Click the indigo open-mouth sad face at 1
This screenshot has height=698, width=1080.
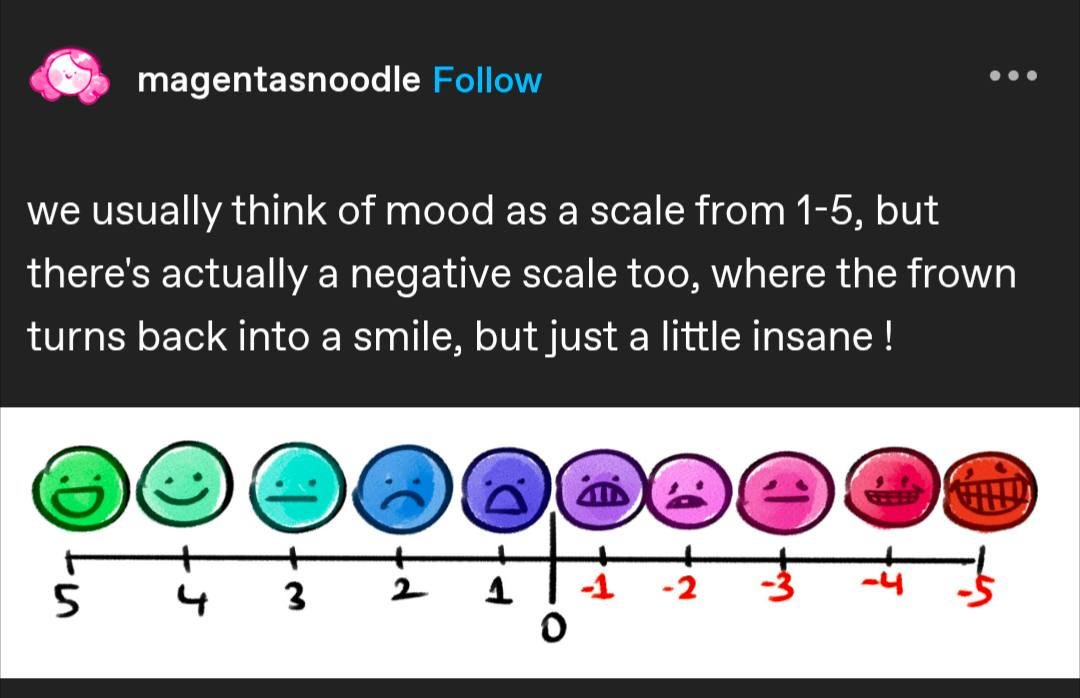point(507,489)
